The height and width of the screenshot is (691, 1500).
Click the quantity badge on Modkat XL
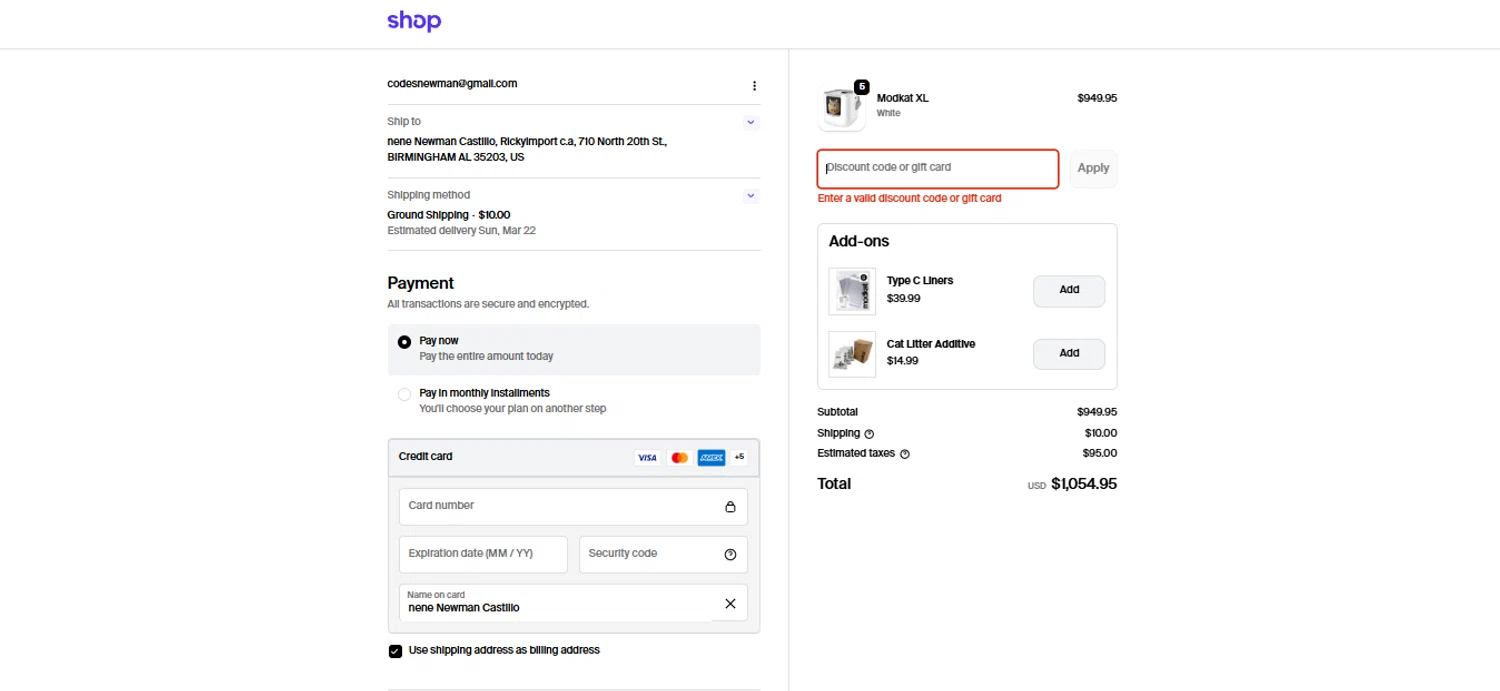[x=862, y=87]
